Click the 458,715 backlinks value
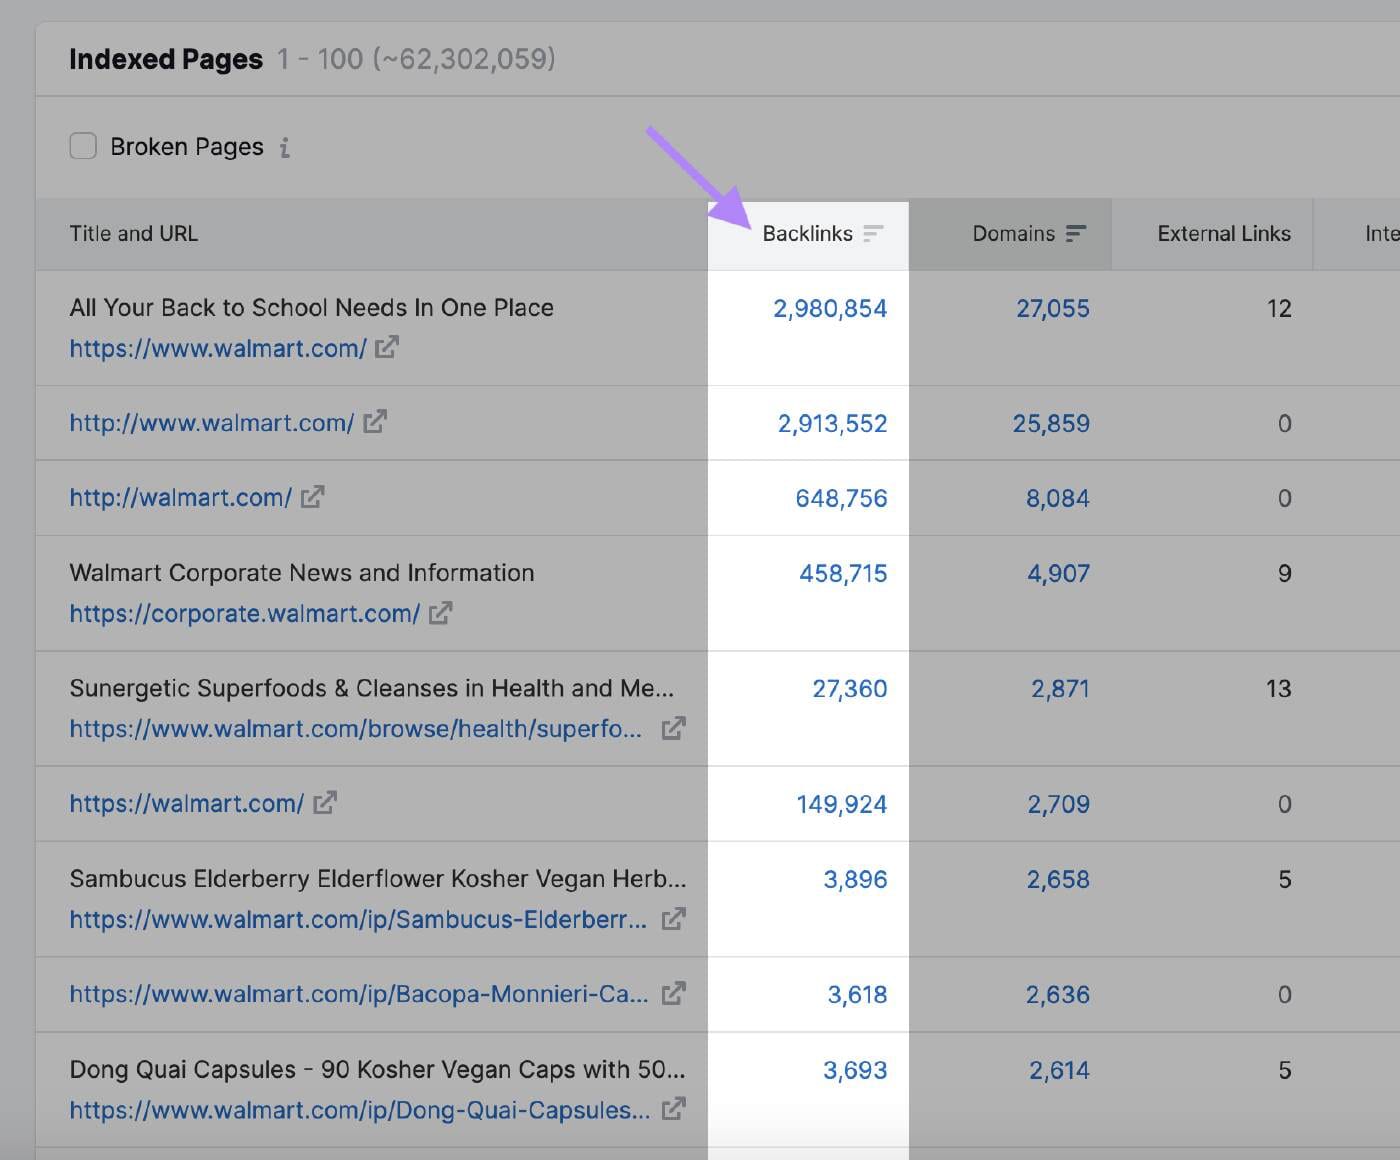The width and height of the screenshot is (1400, 1160). (x=843, y=574)
